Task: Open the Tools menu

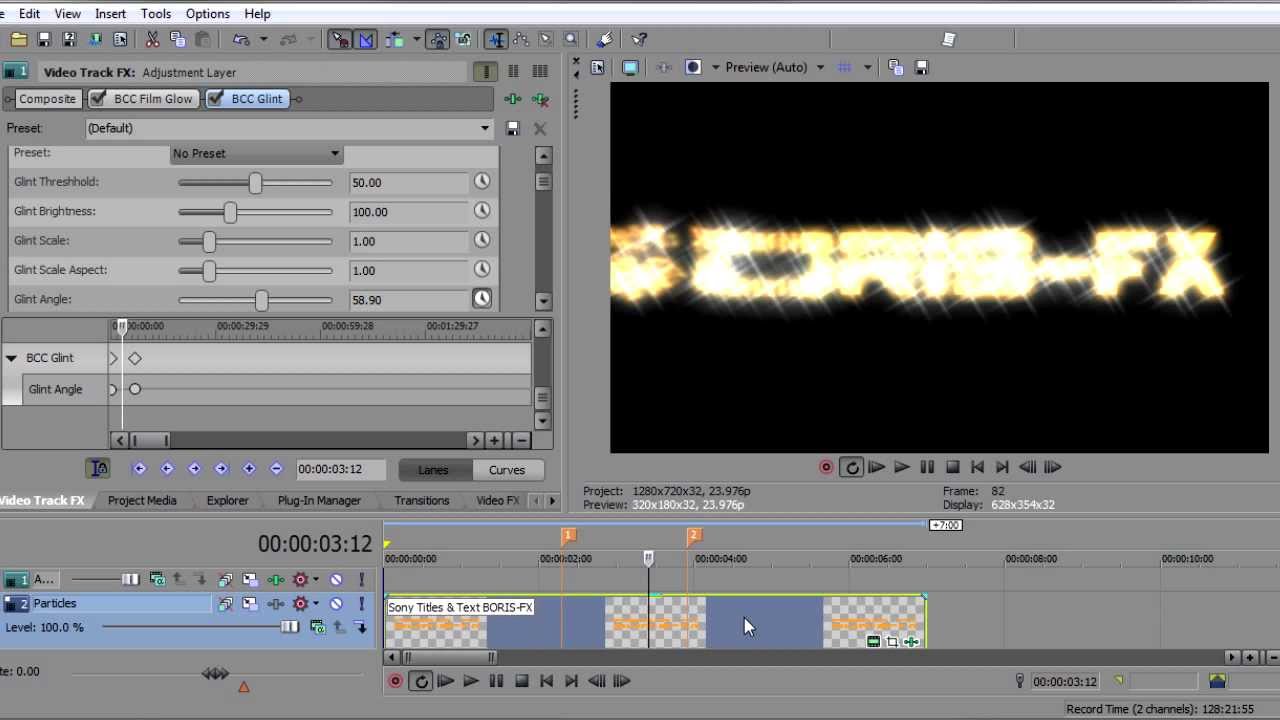Action: tap(155, 14)
